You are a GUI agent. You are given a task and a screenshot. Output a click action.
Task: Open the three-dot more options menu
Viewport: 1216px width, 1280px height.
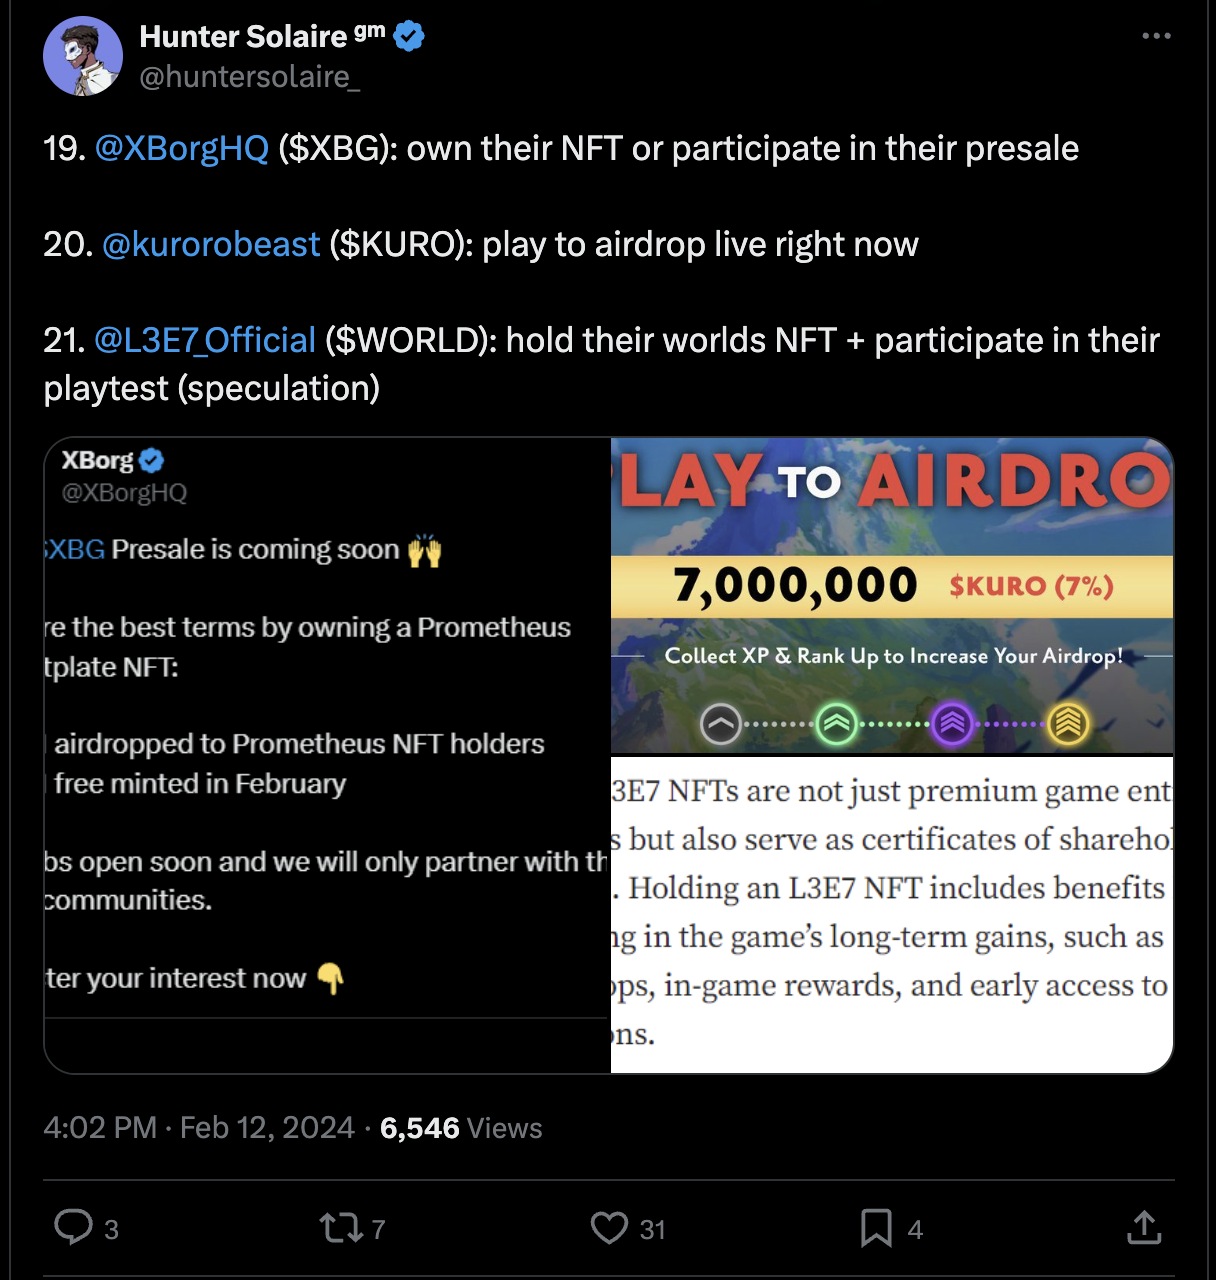click(x=1156, y=36)
